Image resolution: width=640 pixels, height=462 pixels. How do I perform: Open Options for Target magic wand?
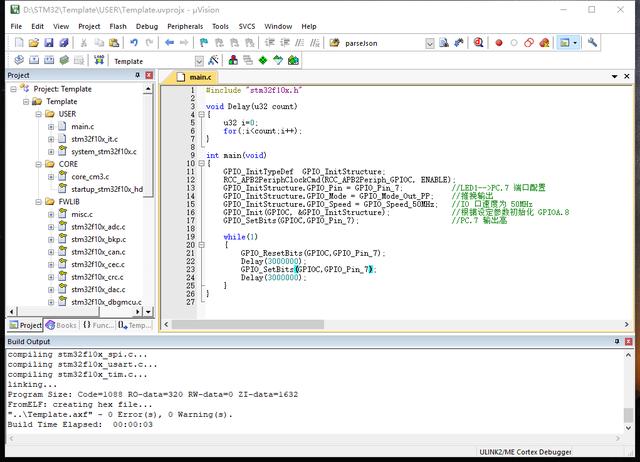click(213, 60)
